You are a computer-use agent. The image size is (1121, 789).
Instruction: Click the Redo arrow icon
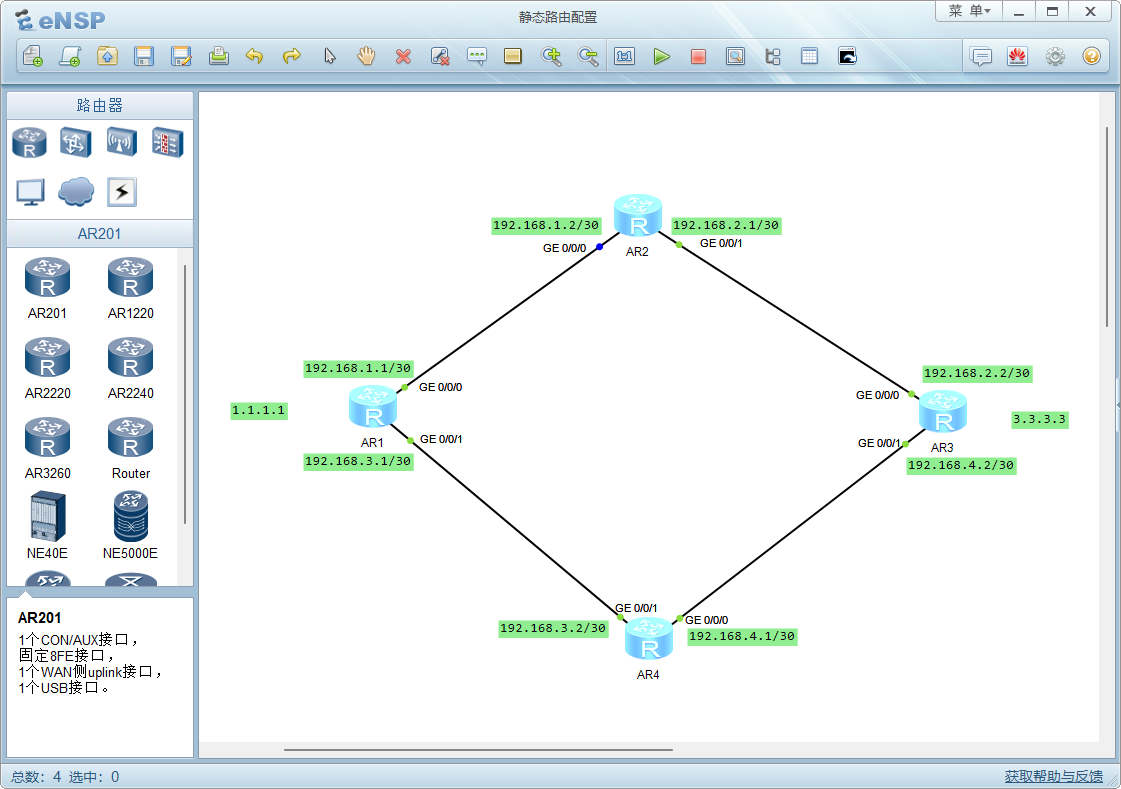[x=292, y=56]
